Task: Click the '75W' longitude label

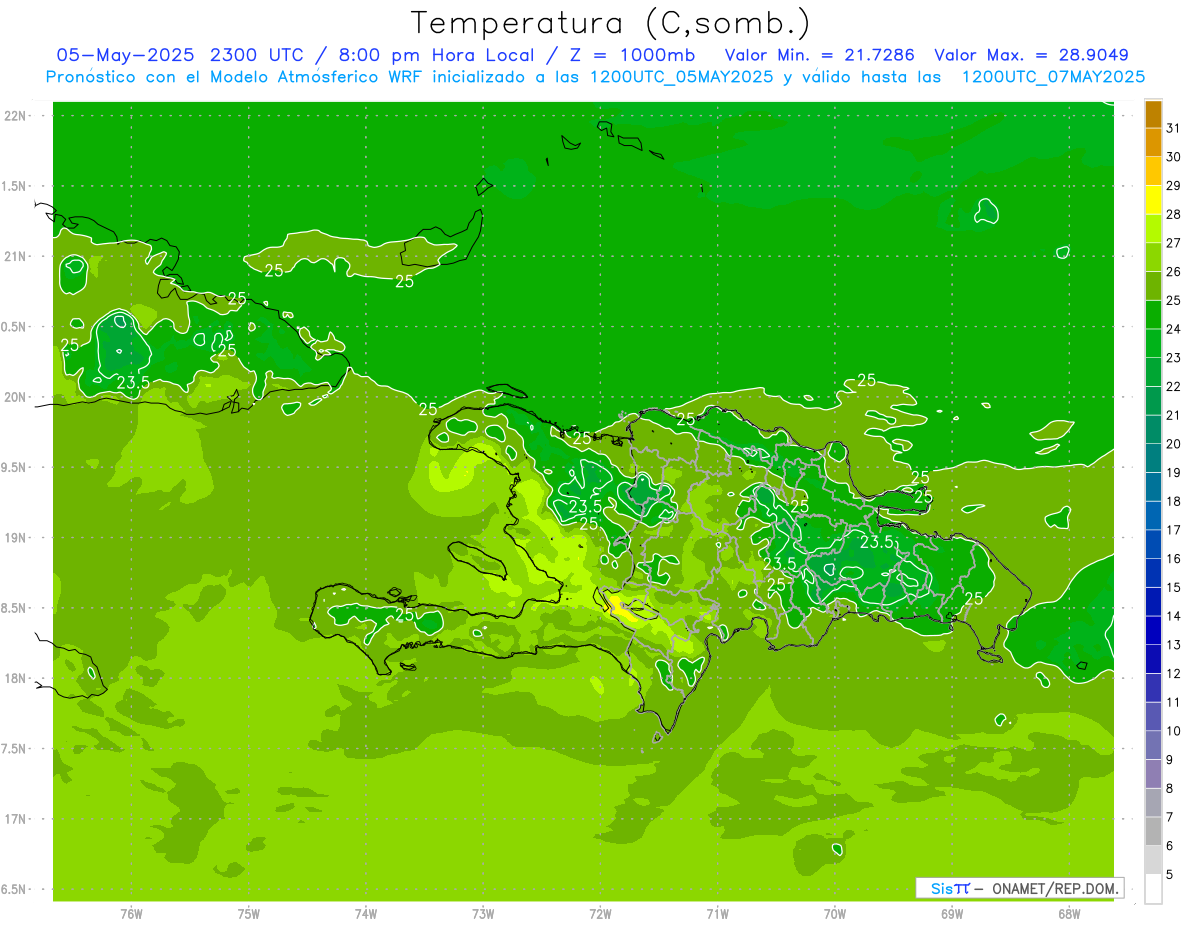Action: pos(249,913)
